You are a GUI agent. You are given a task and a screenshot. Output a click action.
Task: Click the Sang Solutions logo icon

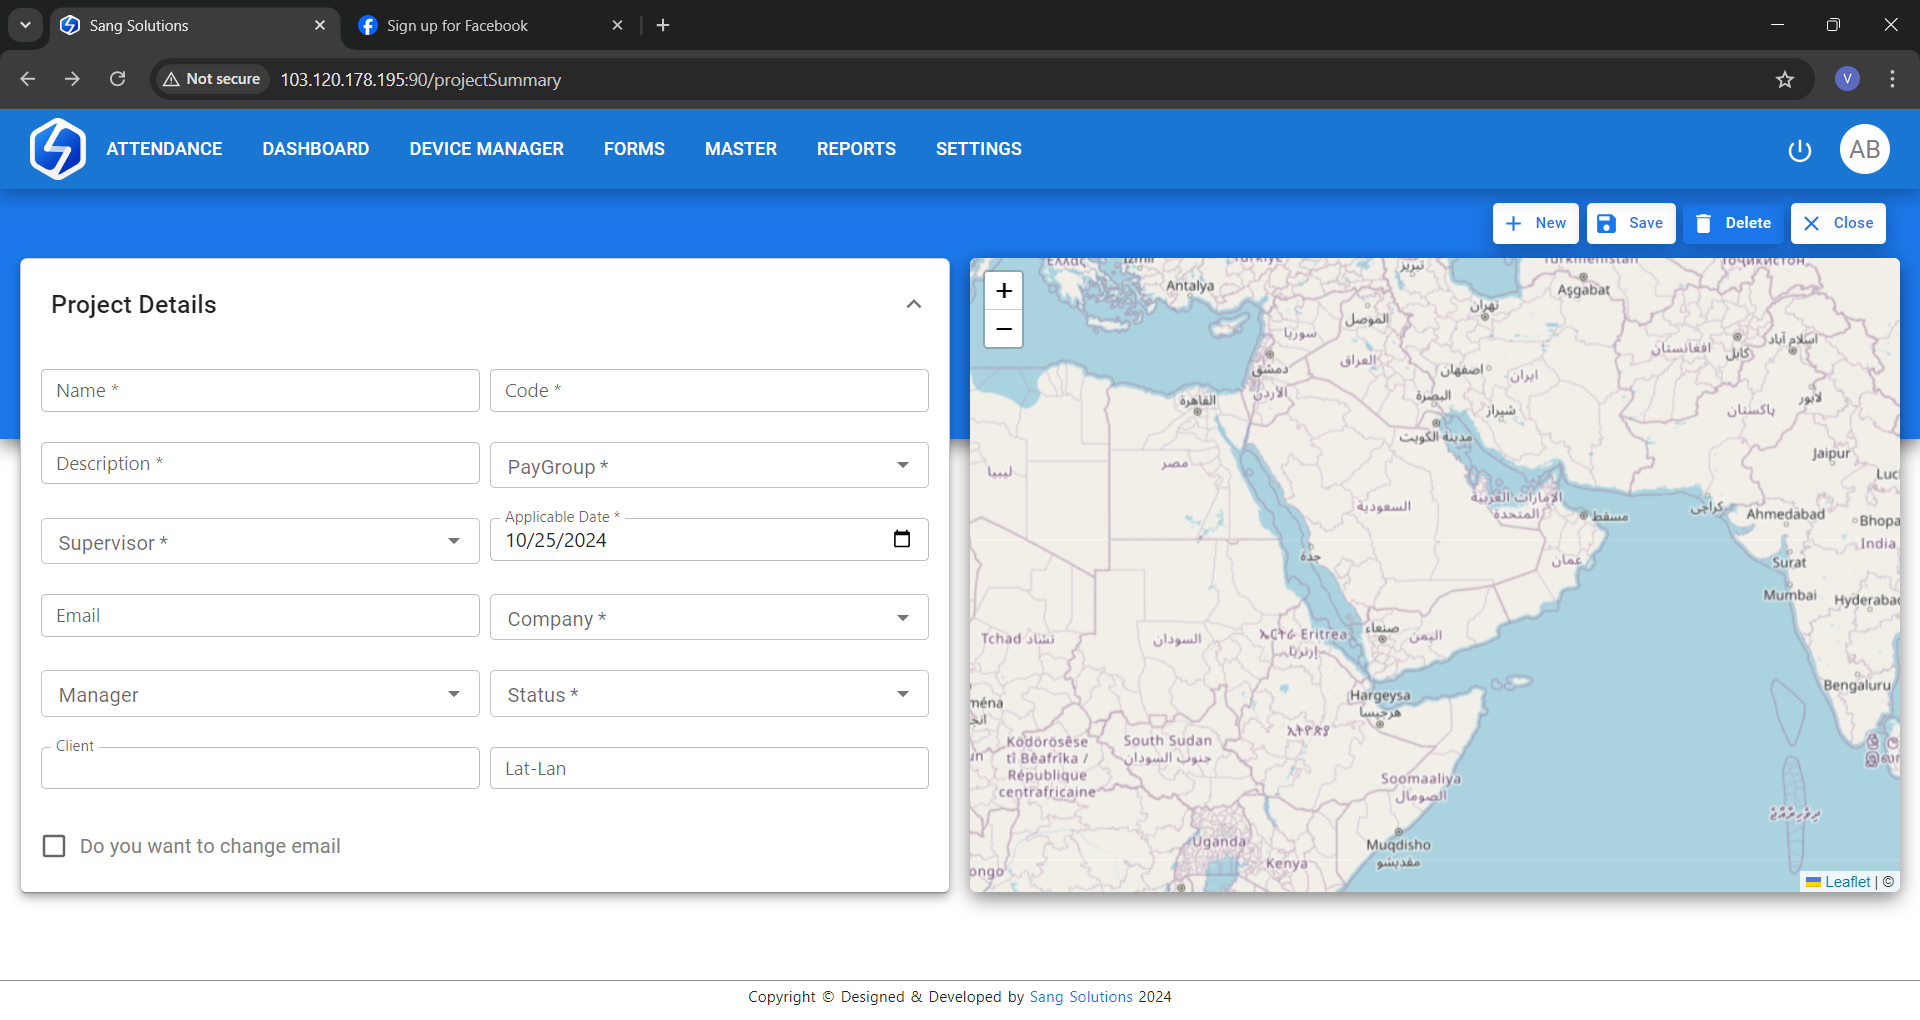58,149
